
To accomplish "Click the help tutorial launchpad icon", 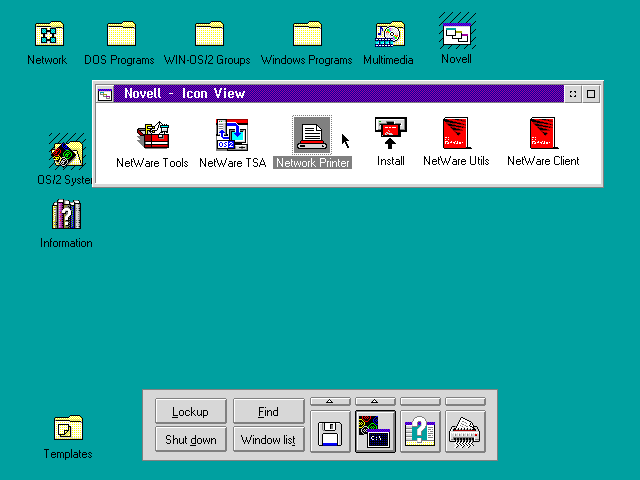I will pyautogui.click(x=420, y=432).
